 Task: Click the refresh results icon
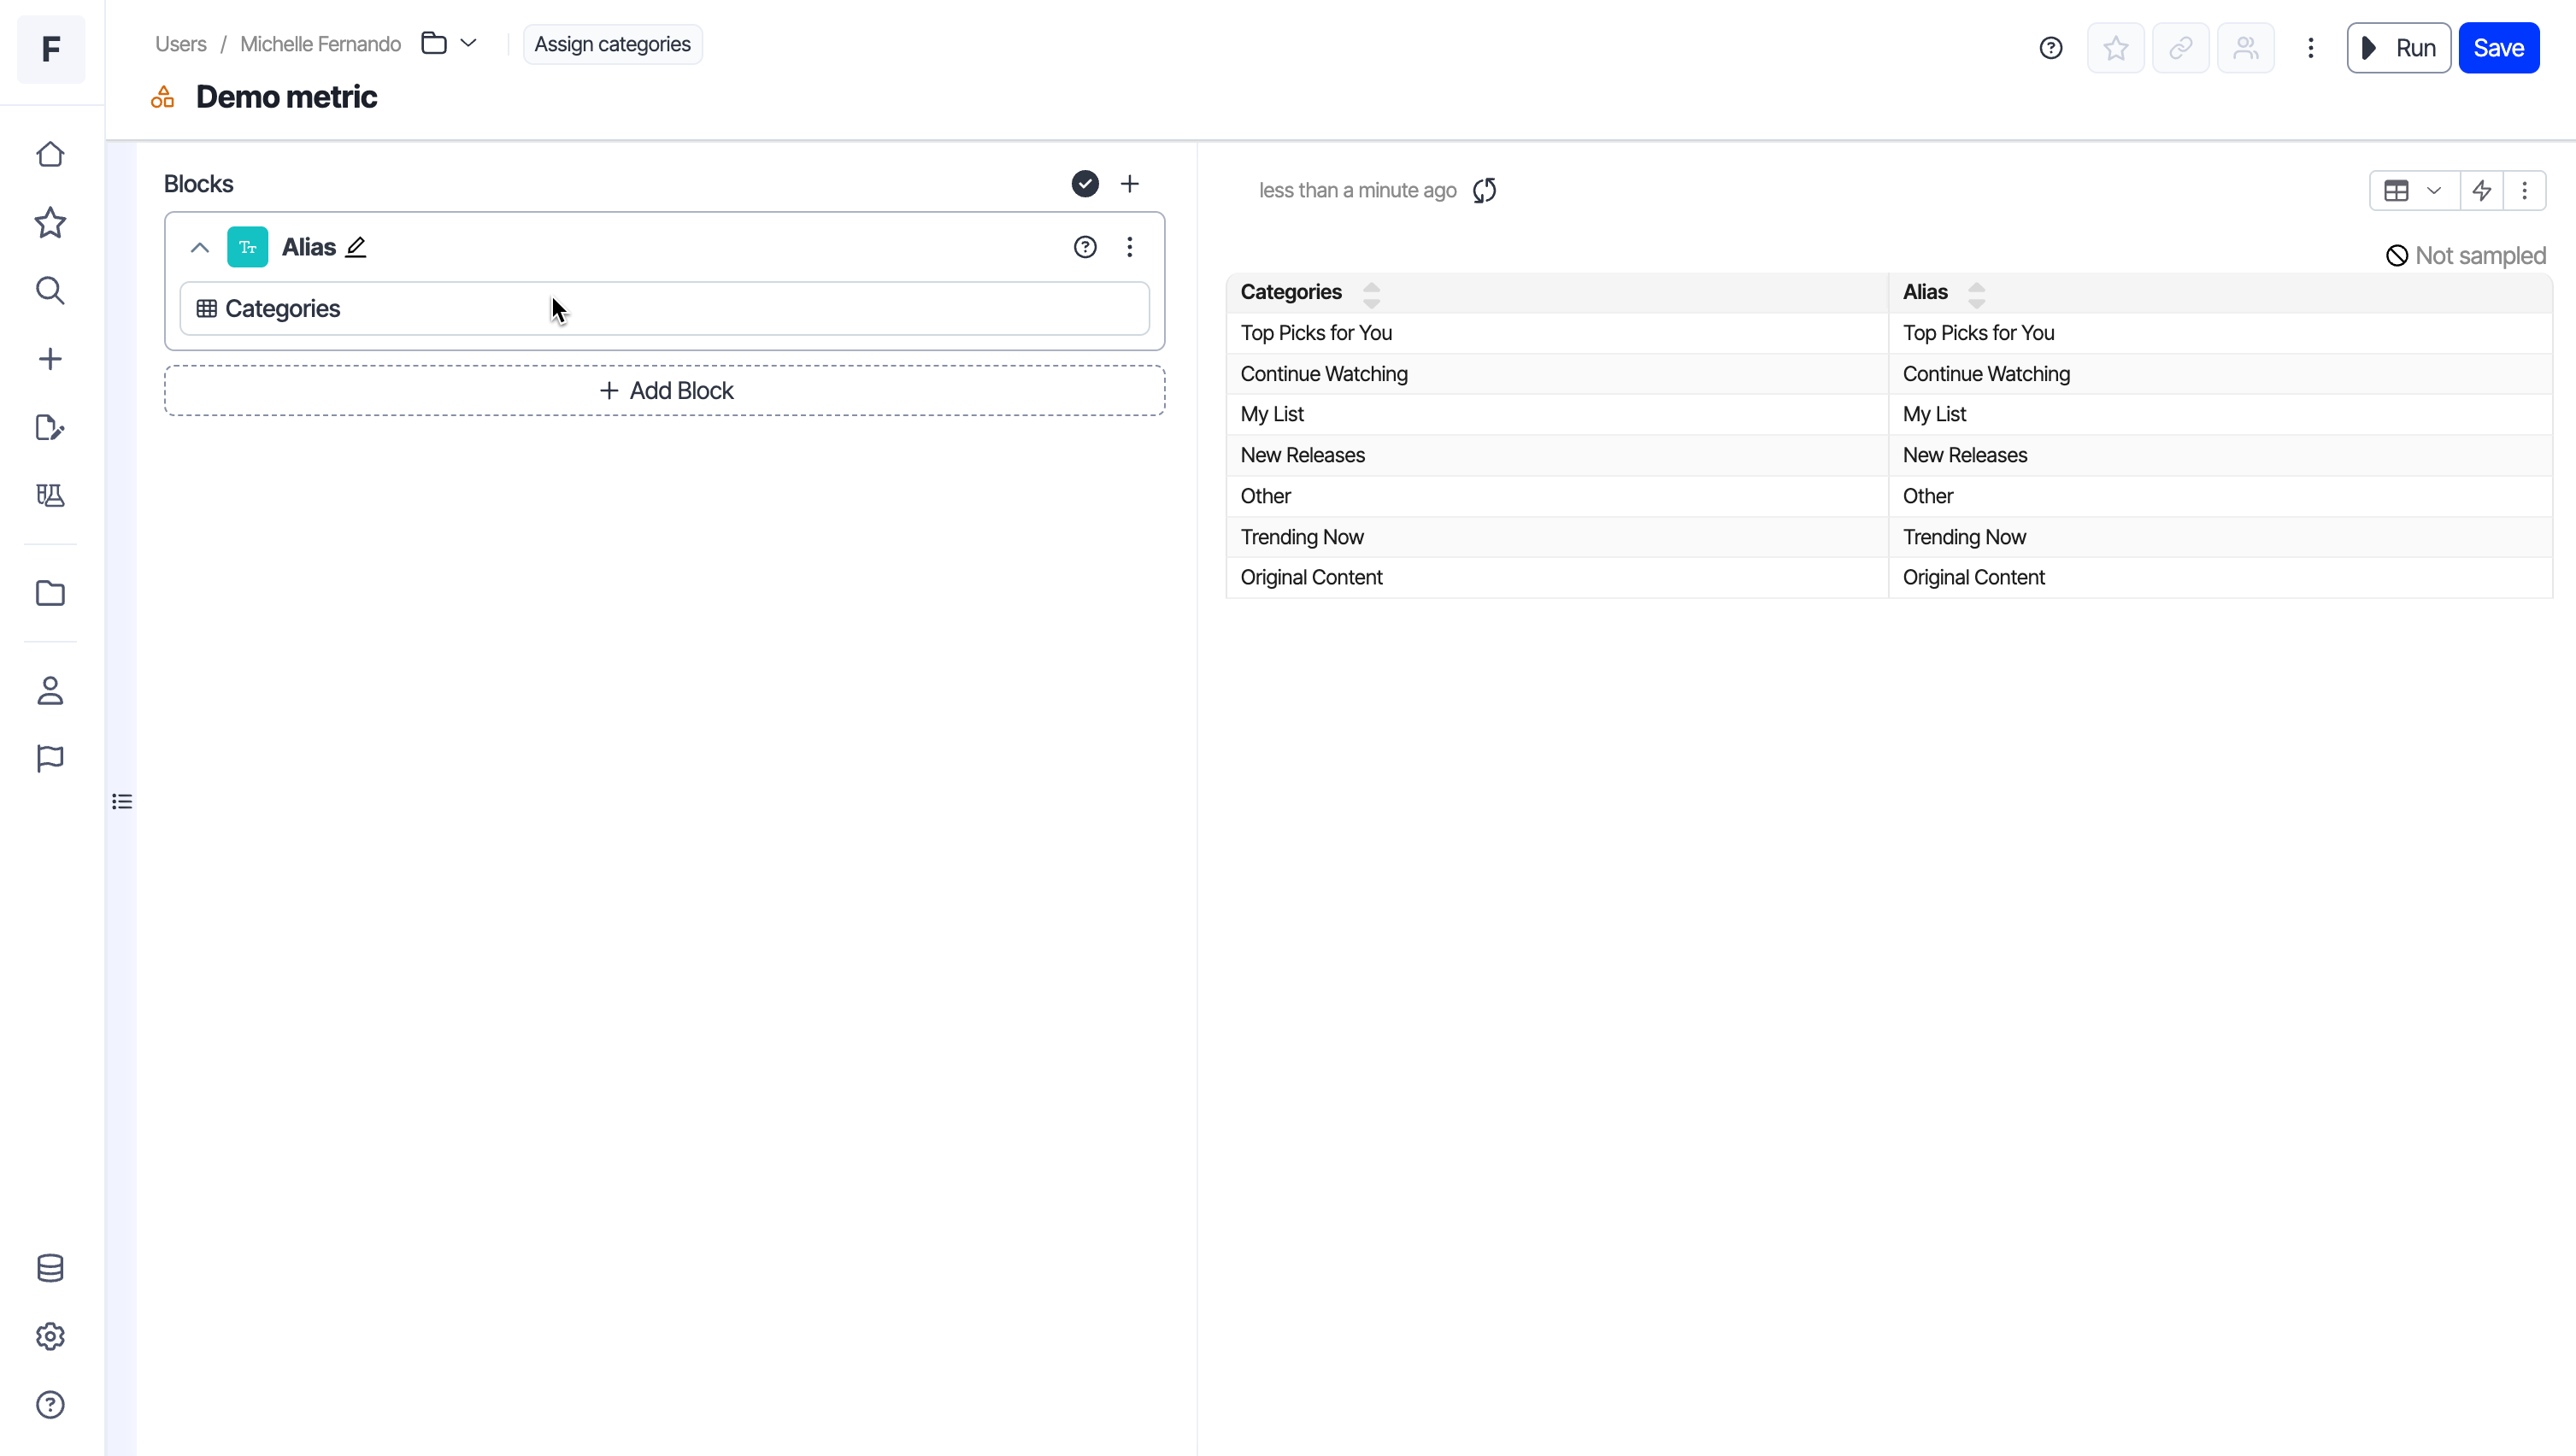tap(1484, 190)
